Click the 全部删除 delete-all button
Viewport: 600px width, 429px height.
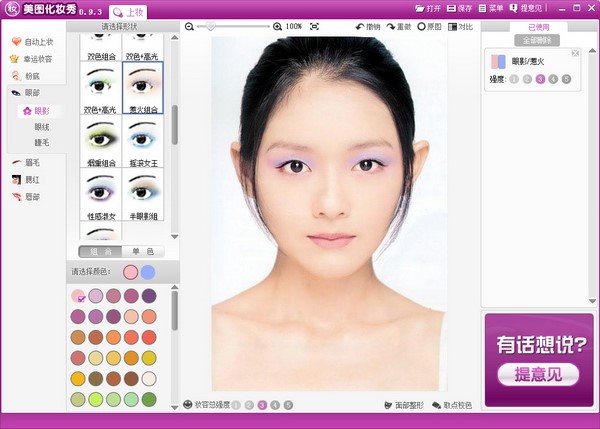pos(537,40)
